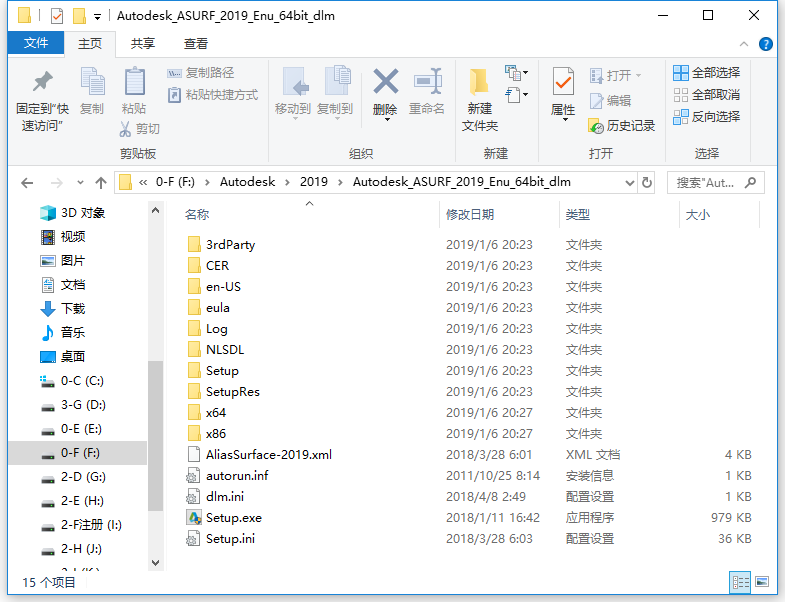Click Copy path in ribbon
Screen dimensions: 785x602
(200, 73)
